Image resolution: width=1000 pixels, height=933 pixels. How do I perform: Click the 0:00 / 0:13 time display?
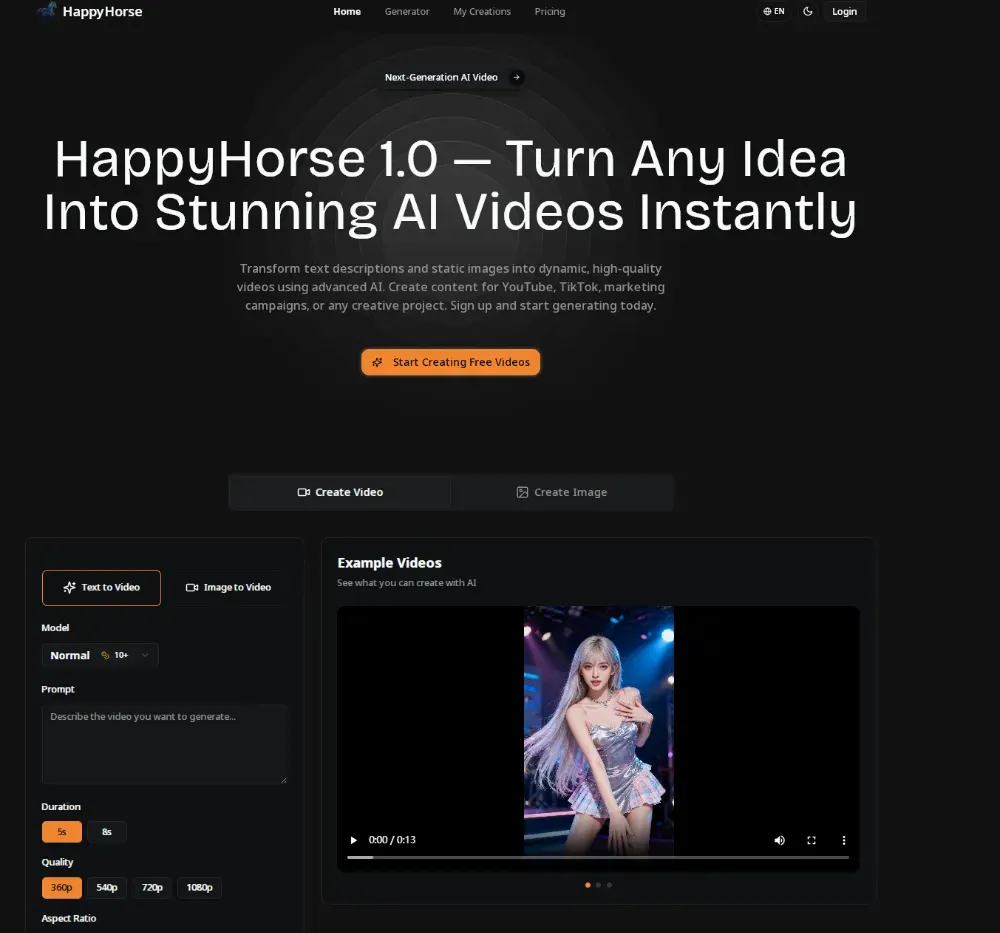coord(392,840)
